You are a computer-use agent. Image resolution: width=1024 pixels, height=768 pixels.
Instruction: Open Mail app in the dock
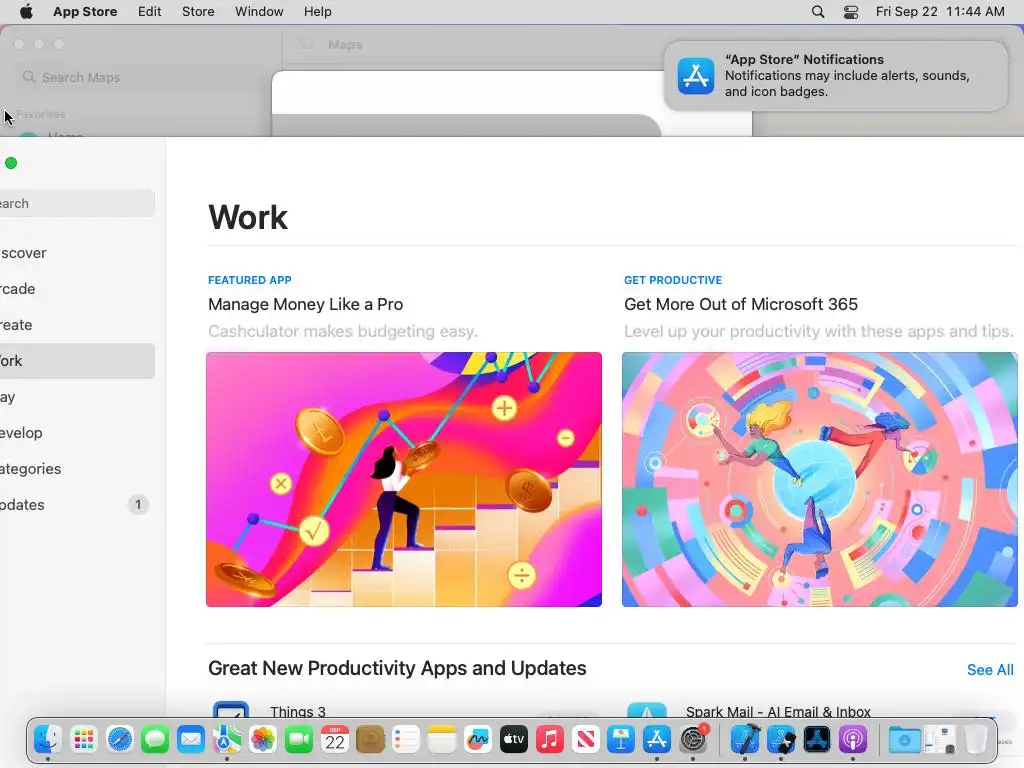pos(191,740)
